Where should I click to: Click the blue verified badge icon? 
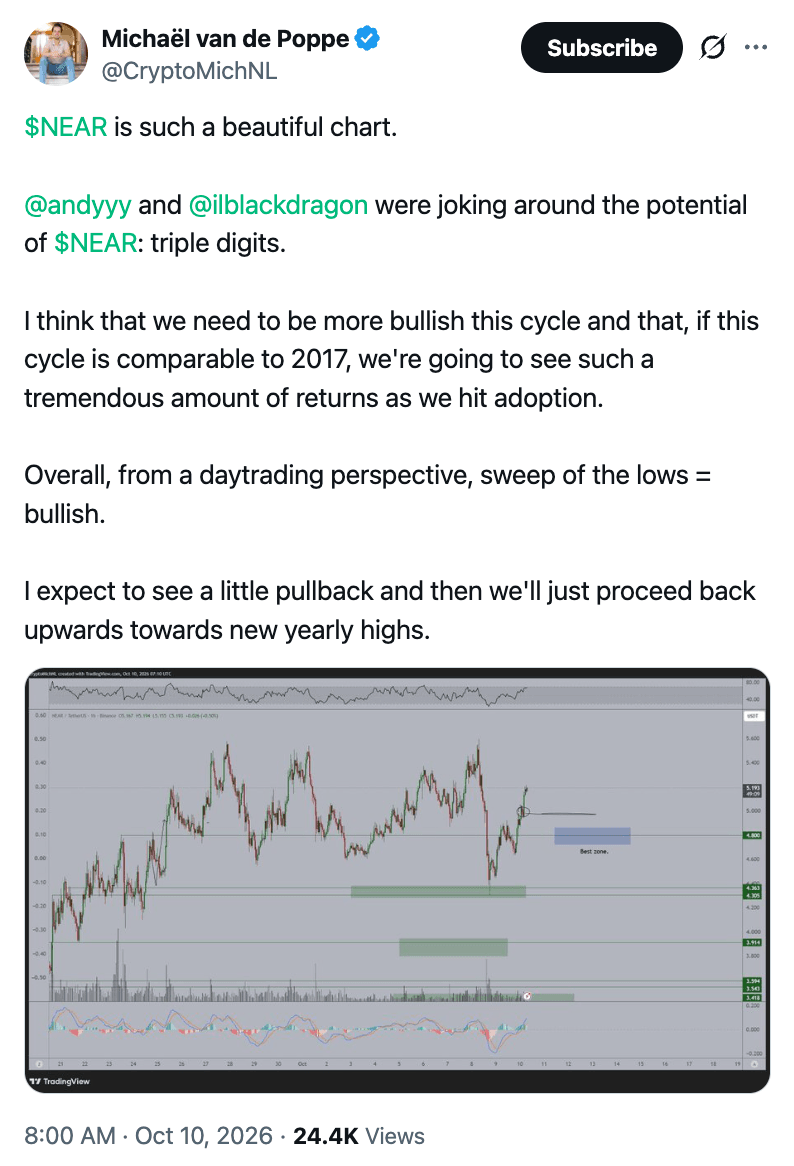[x=367, y=39]
